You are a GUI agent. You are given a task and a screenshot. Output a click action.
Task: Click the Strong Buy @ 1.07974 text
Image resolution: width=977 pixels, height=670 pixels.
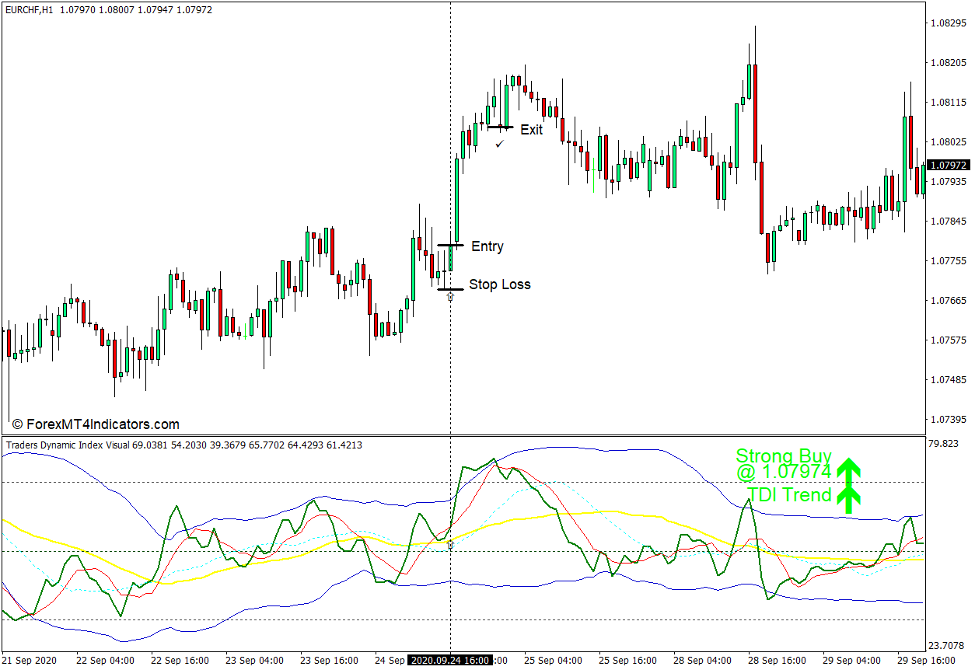784,463
